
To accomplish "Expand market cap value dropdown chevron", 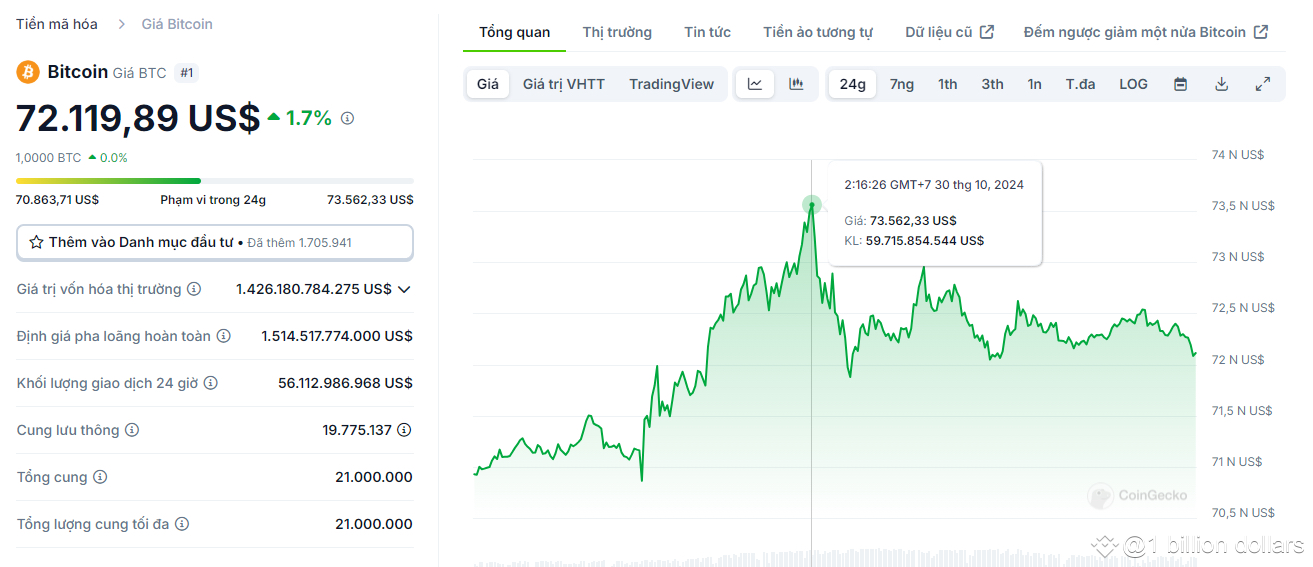I will (404, 289).
